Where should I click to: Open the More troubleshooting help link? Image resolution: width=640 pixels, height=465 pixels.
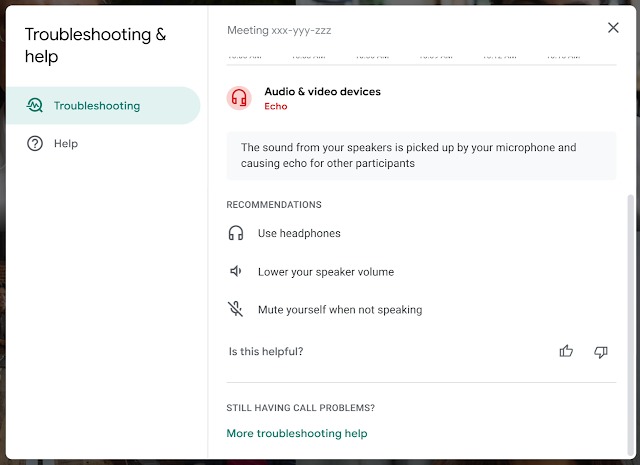(297, 433)
